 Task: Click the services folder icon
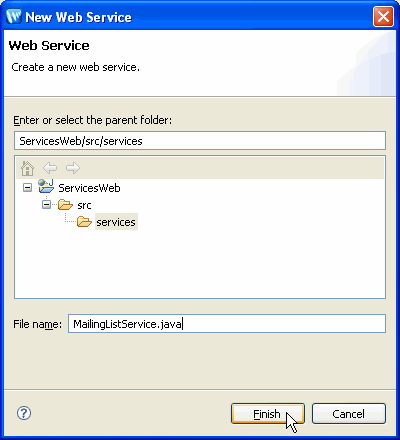coord(84,222)
